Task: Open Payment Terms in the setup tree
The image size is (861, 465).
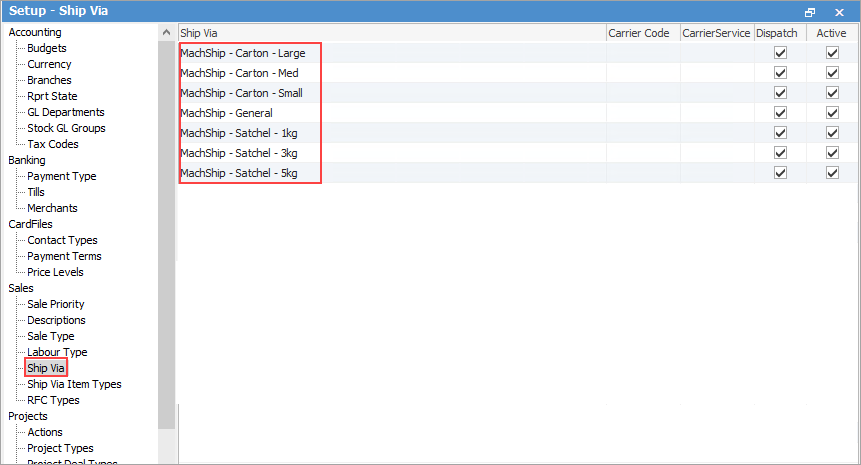Action: click(x=64, y=256)
